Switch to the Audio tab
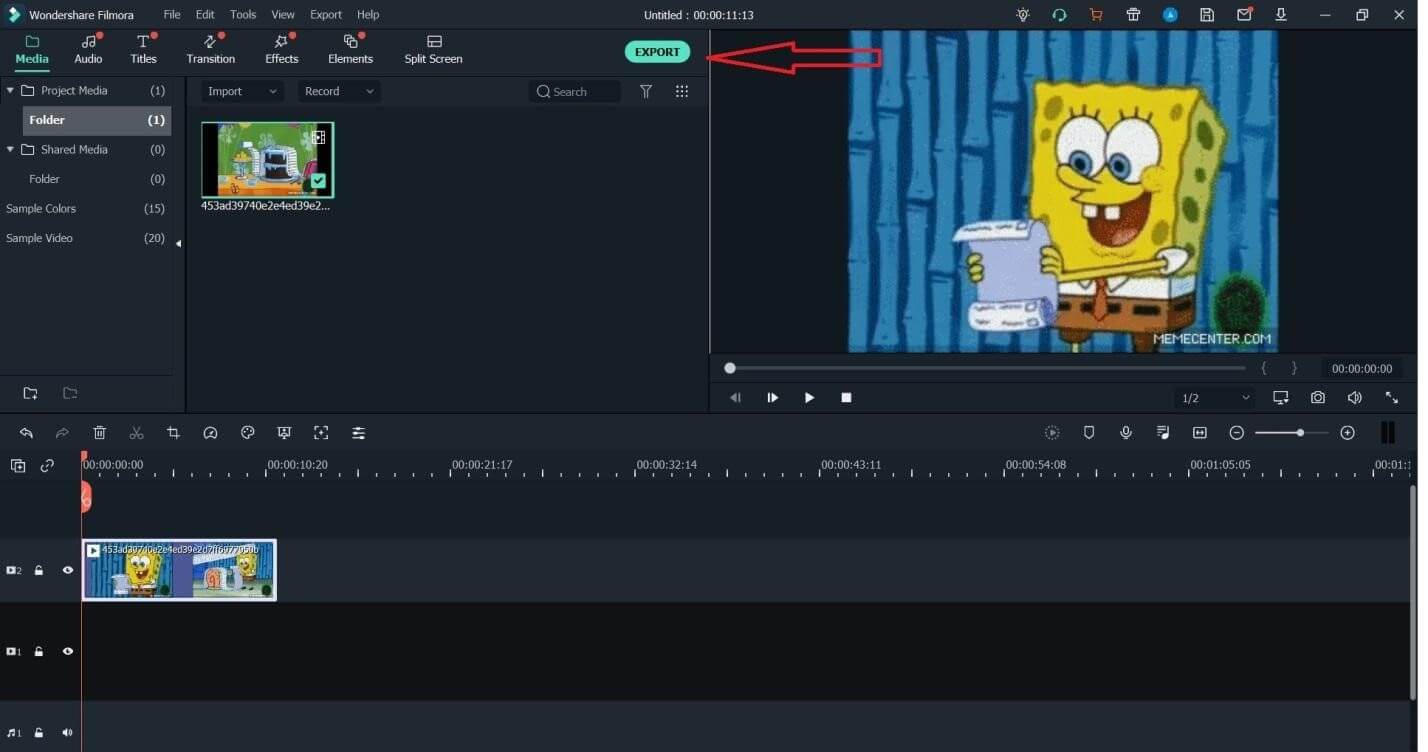This screenshot has height=752, width=1428. click(x=88, y=49)
